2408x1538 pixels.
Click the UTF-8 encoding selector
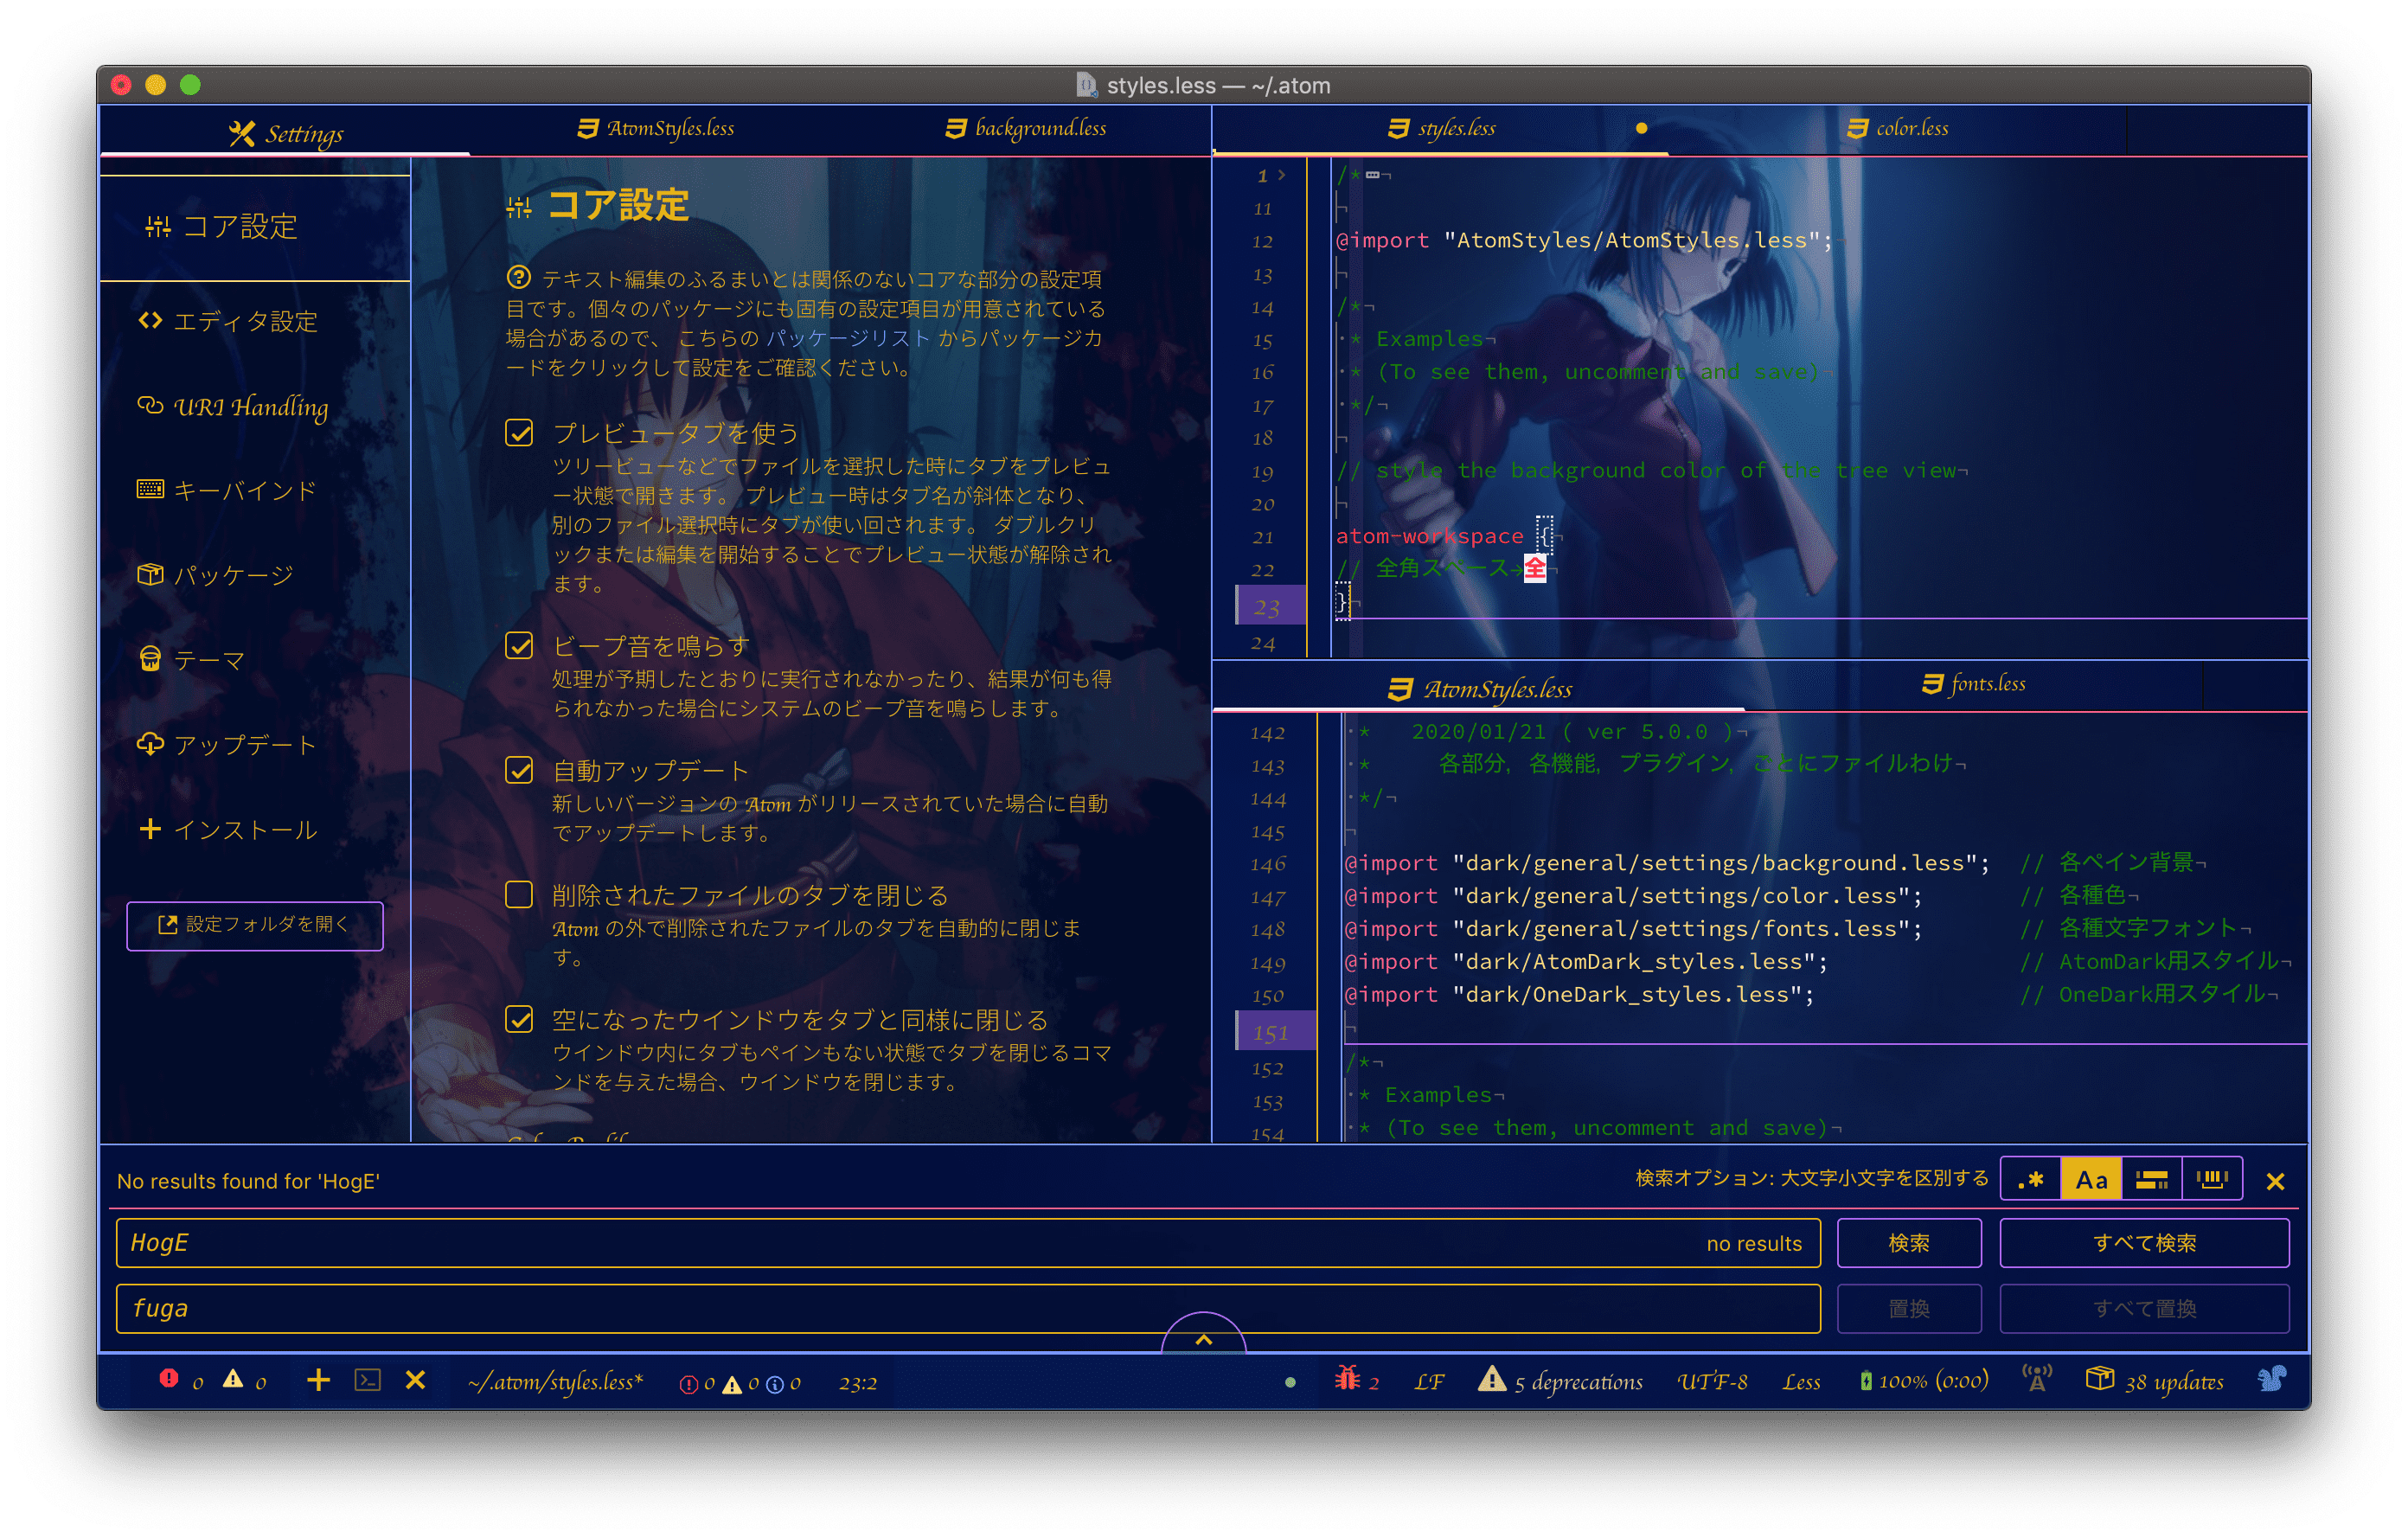click(x=1712, y=1382)
